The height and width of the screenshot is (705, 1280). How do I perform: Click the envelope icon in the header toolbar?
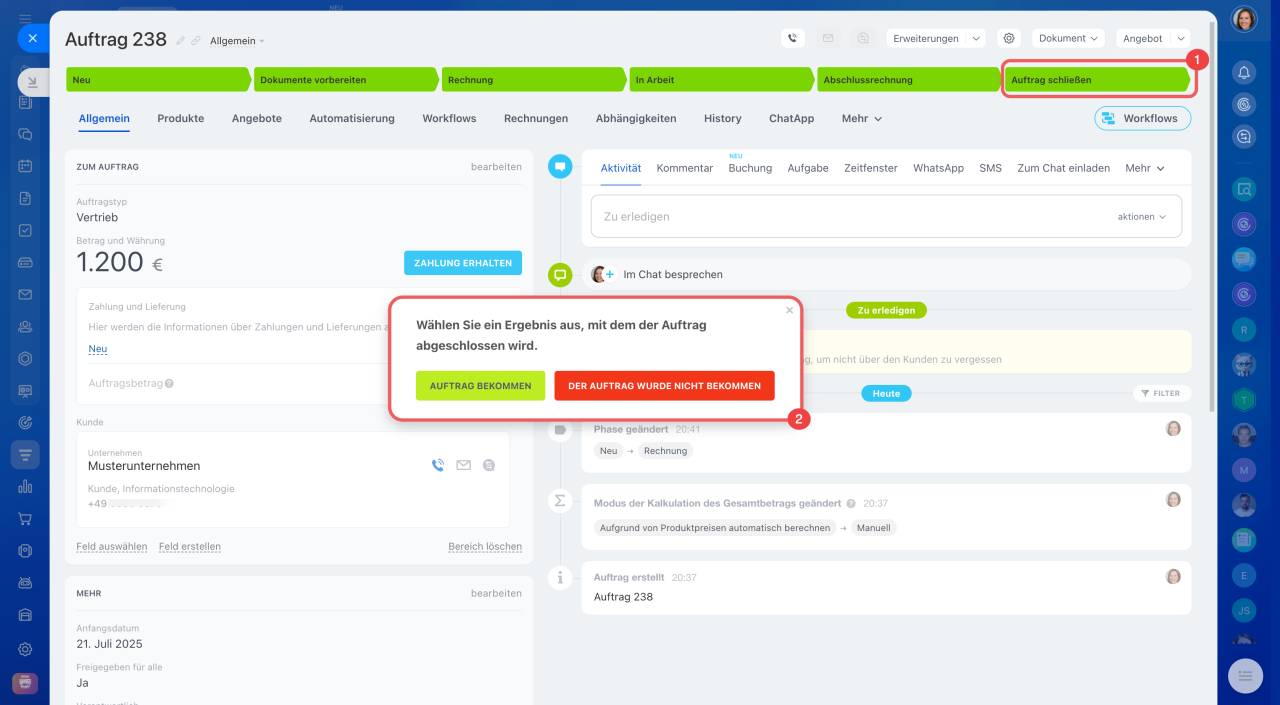coord(828,38)
